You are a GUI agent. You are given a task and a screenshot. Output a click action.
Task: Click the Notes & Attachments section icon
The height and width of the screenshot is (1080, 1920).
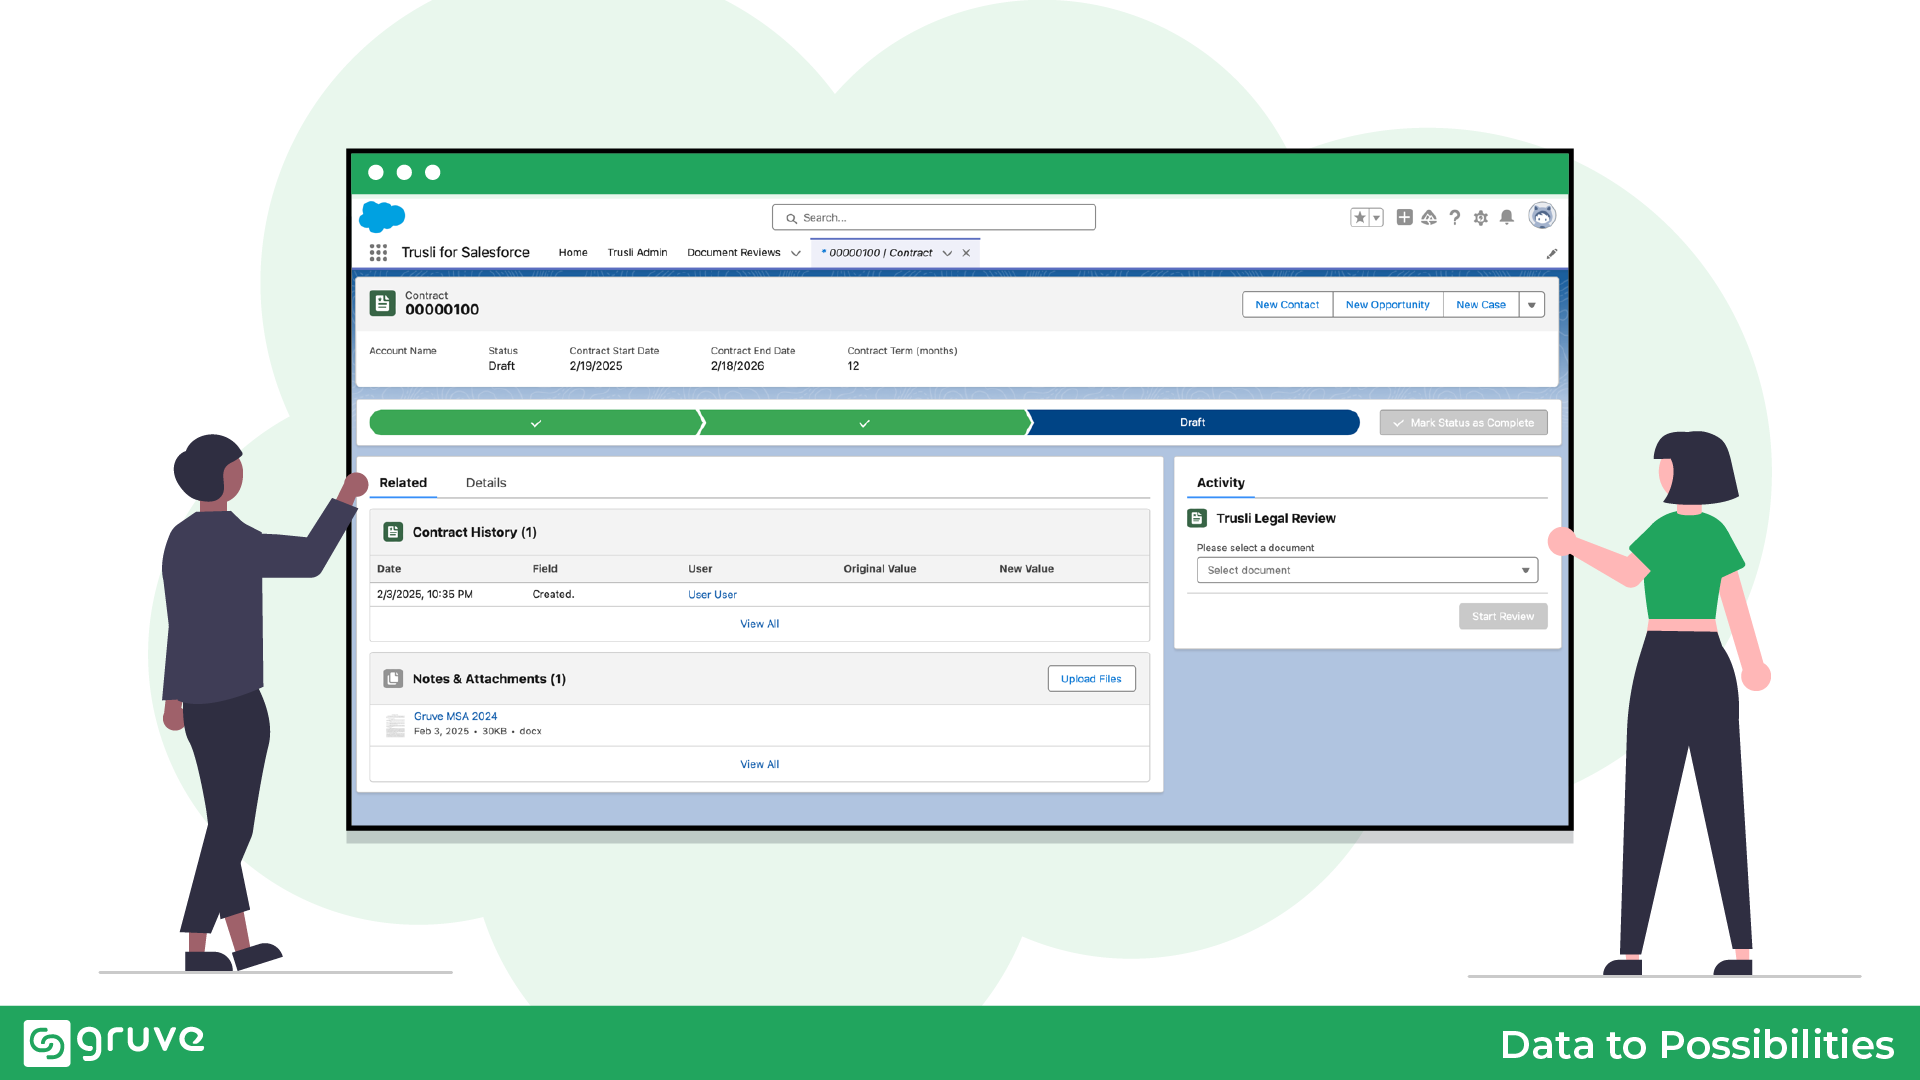click(x=393, y=679)
